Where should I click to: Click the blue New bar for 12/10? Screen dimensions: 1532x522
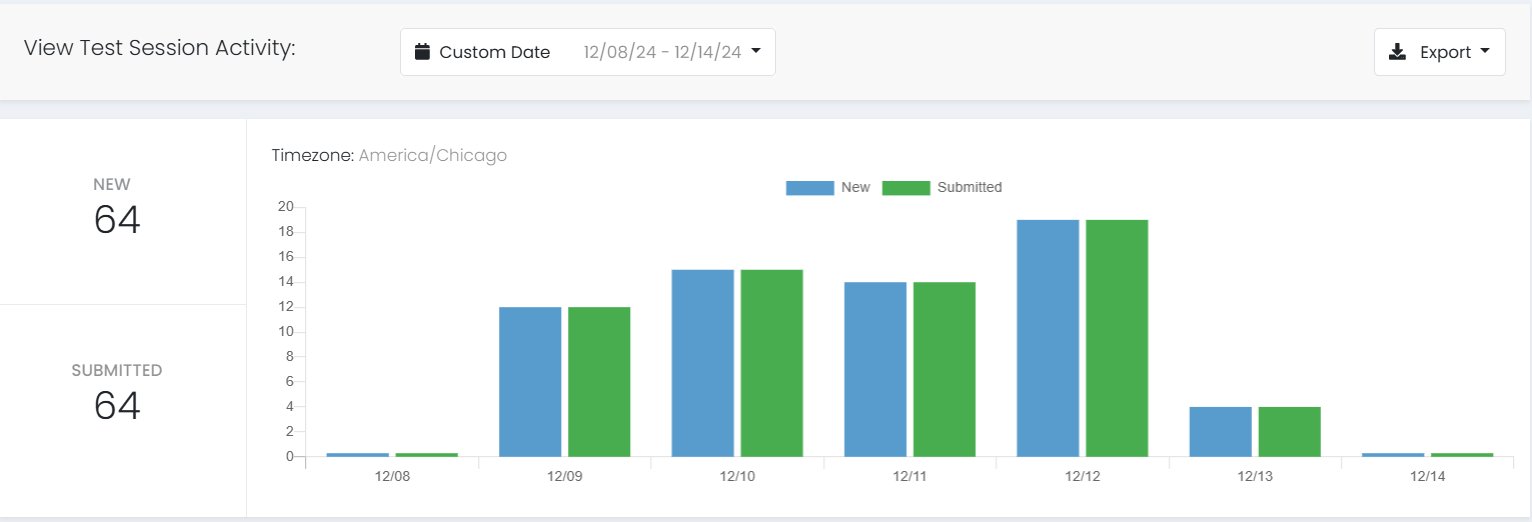pos(702,363)
